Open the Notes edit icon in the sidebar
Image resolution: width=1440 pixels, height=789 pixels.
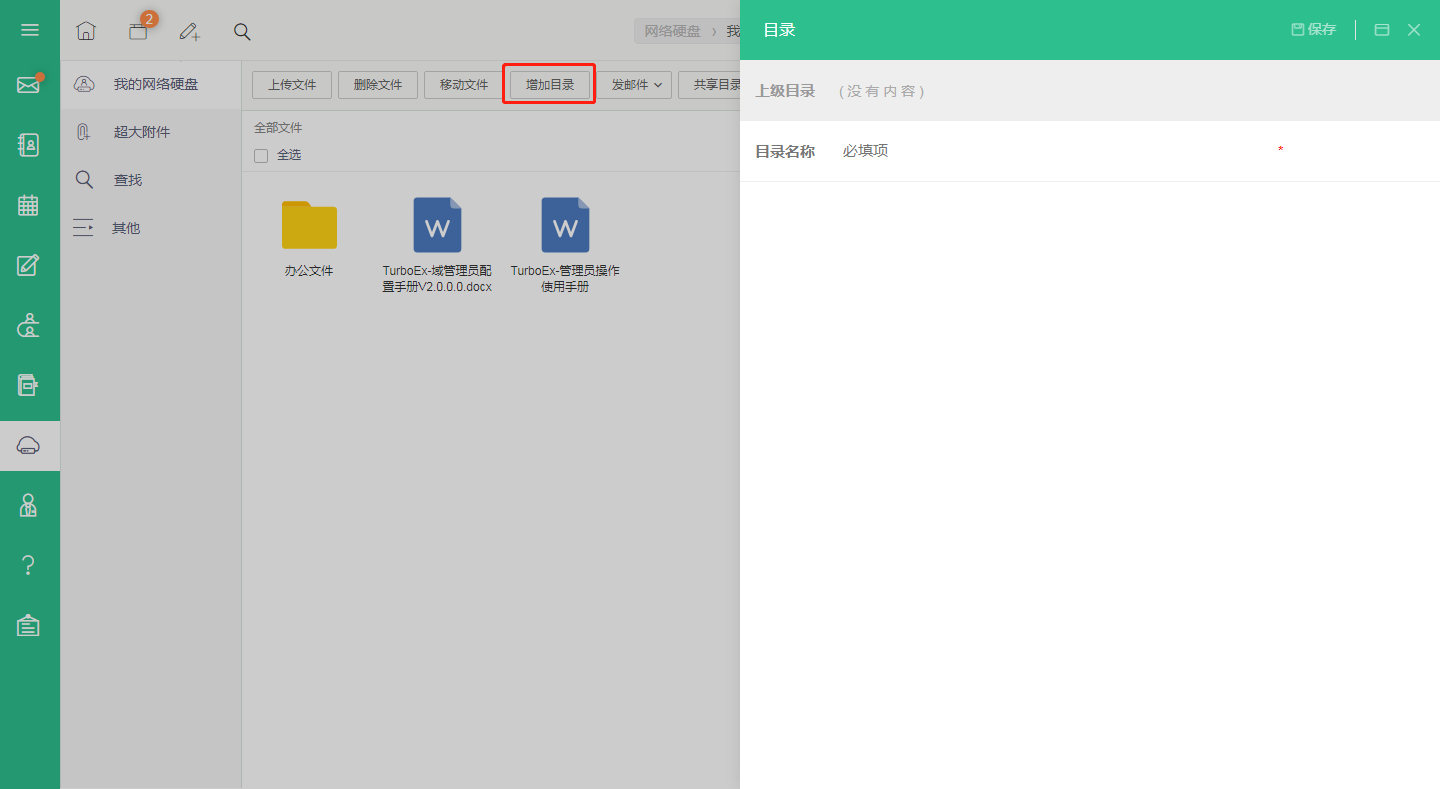point(29,265)
